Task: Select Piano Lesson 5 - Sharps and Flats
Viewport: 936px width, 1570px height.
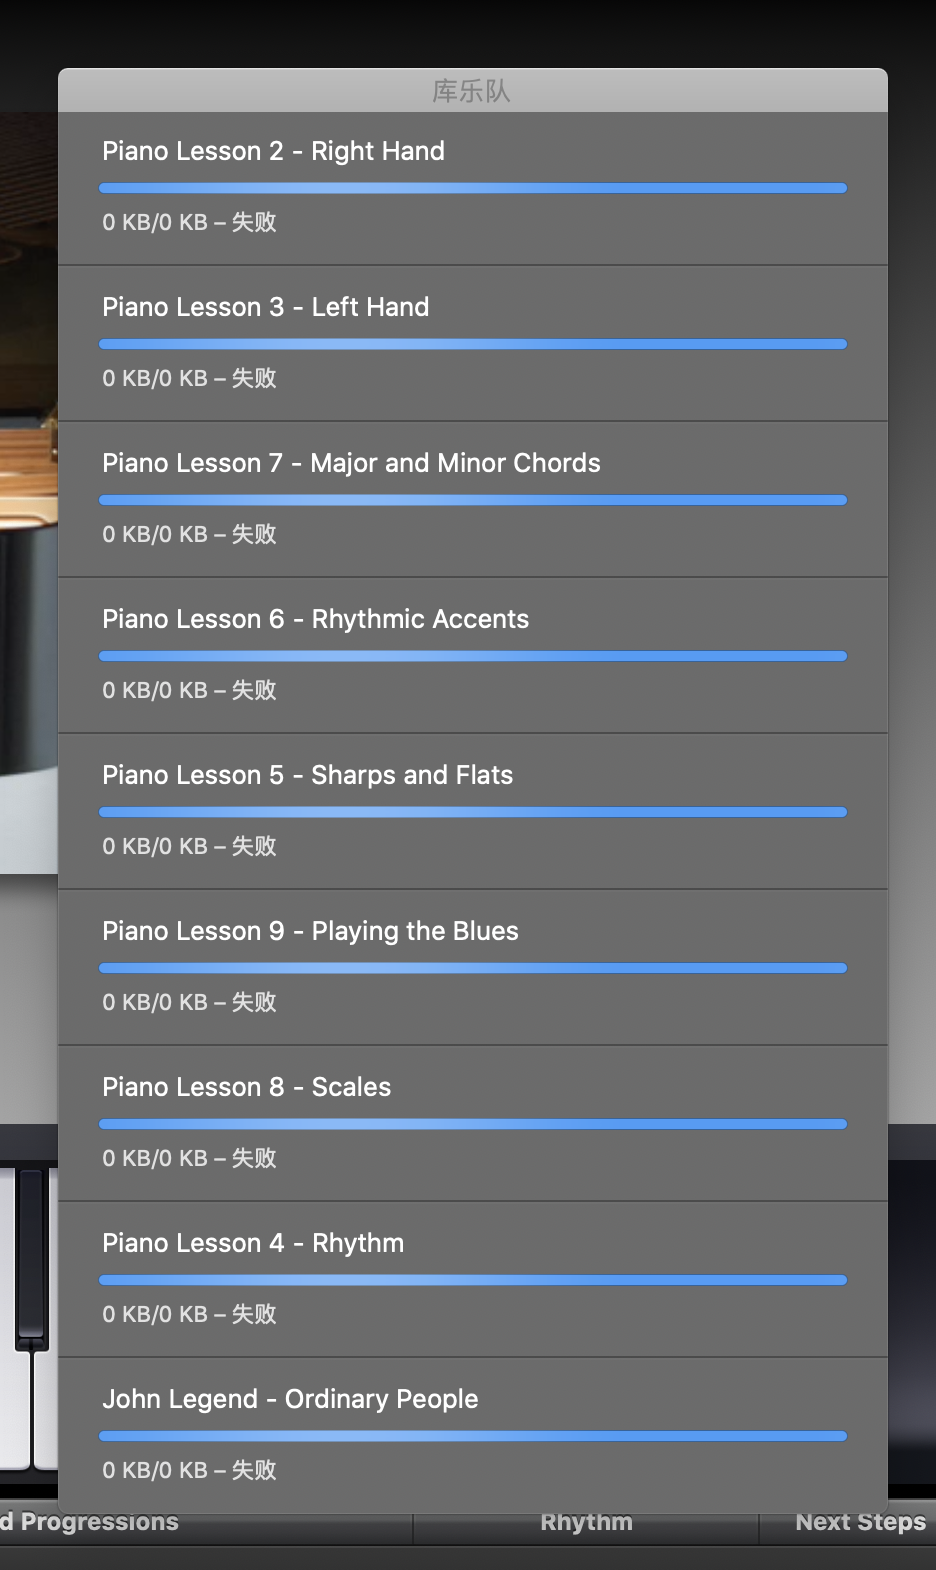Action: (x=307, y=775)
